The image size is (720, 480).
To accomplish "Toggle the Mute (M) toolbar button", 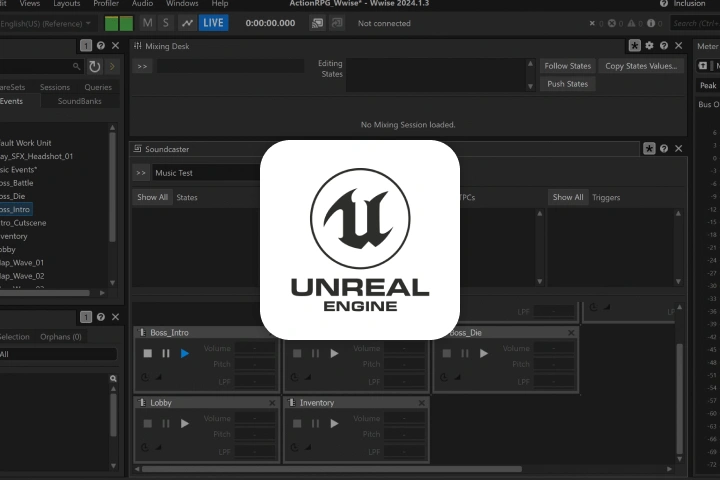I will [147, 23].
